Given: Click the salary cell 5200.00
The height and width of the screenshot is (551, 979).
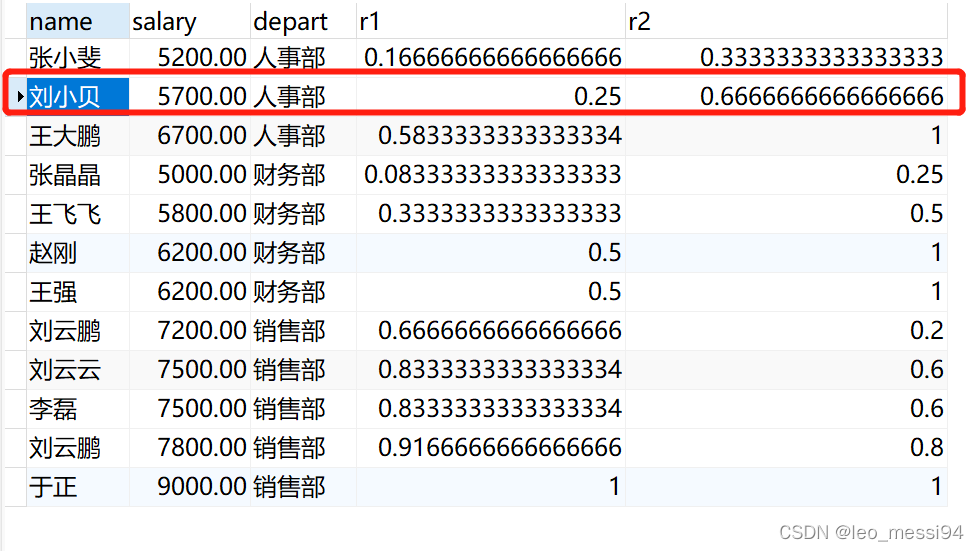Looking at the screenshot, I should [x=190, y=57].
